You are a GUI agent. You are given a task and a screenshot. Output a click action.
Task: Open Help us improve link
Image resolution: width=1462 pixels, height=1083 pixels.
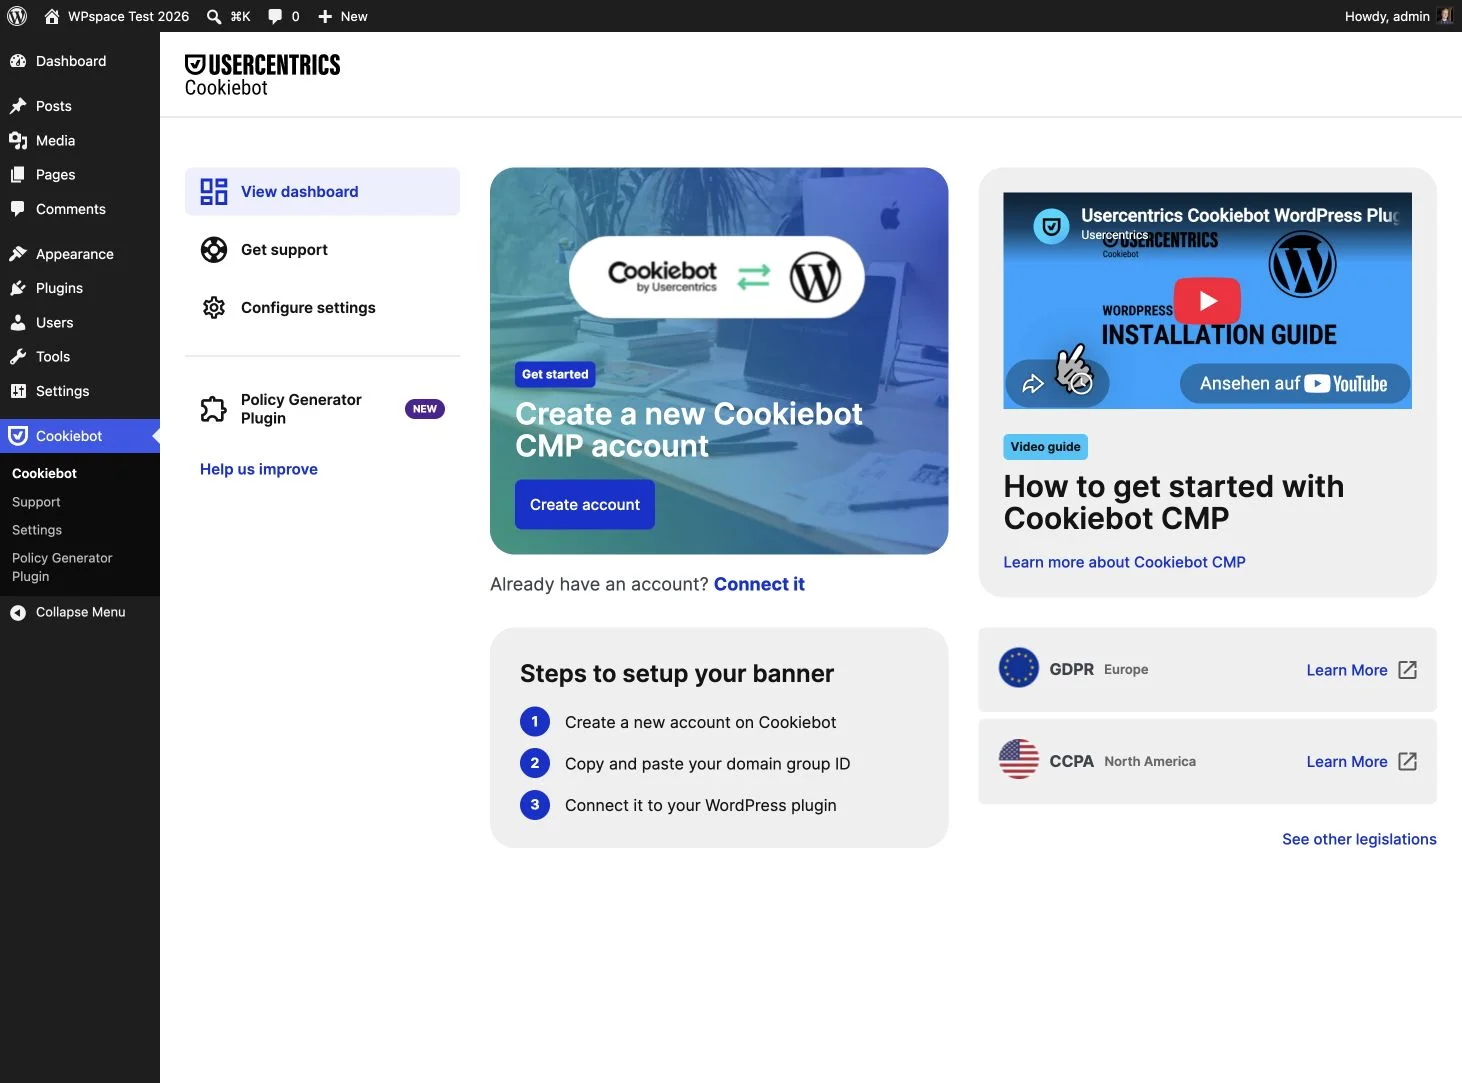[x=259, y=469]
